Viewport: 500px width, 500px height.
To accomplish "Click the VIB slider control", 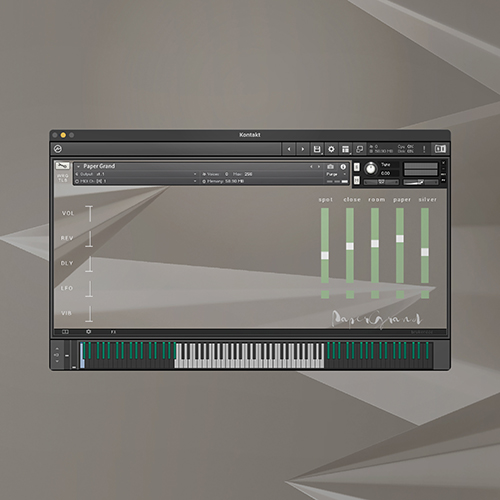I will (89, 314).
